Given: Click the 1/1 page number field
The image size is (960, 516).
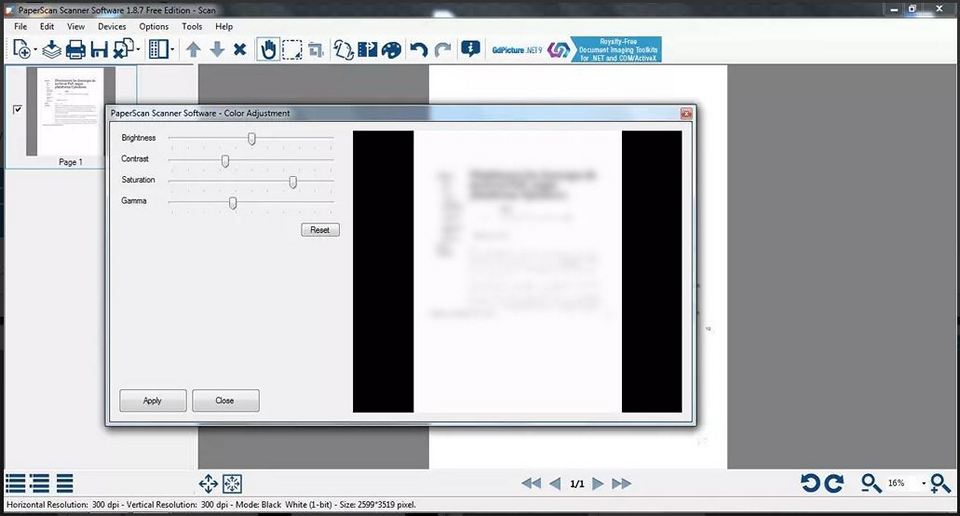Looking at the screenshot, I should 577,484.
